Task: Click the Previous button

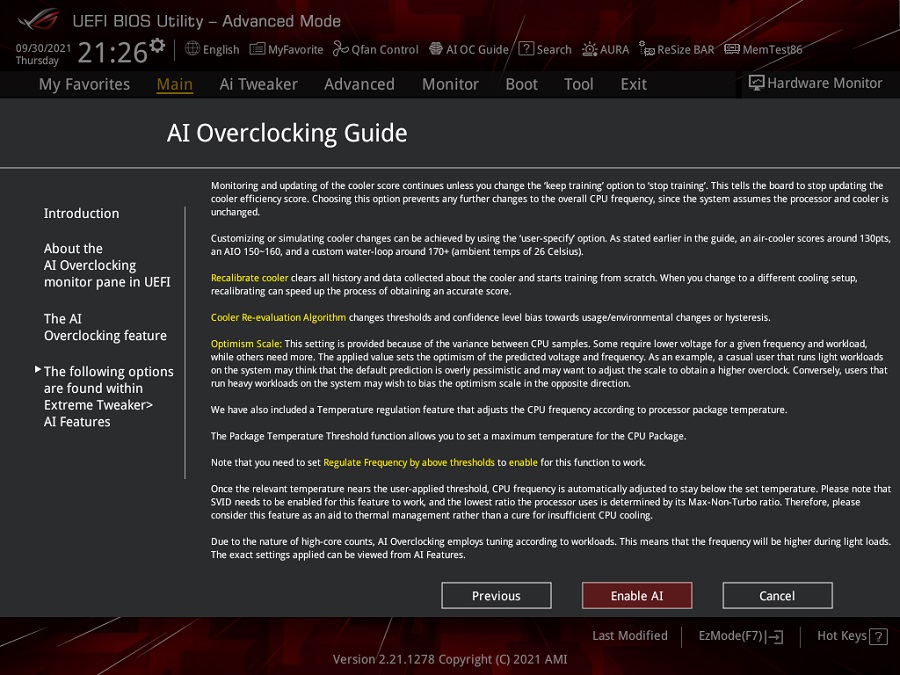Action: [496, 596]
